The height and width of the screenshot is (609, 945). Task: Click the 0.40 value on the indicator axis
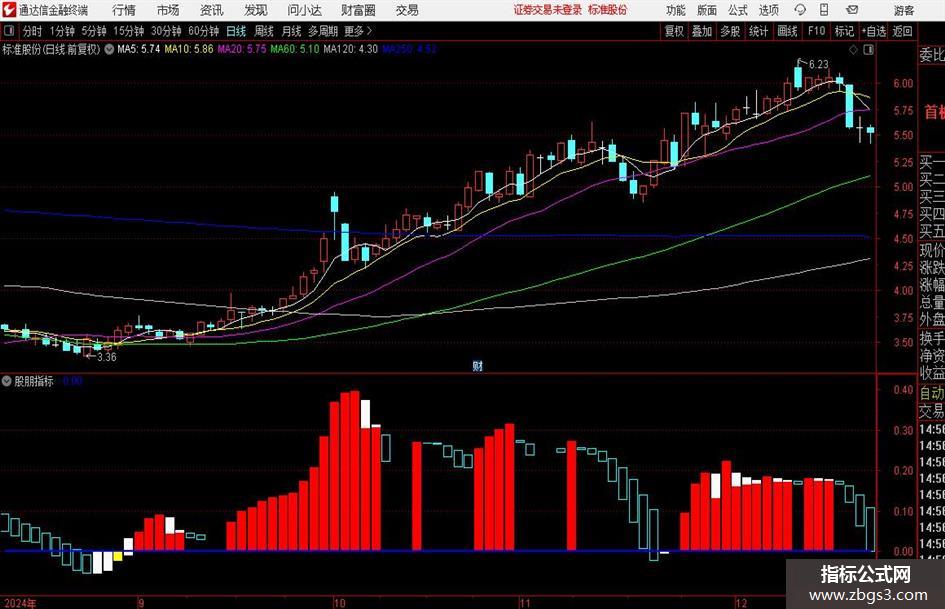pos(903,390)
